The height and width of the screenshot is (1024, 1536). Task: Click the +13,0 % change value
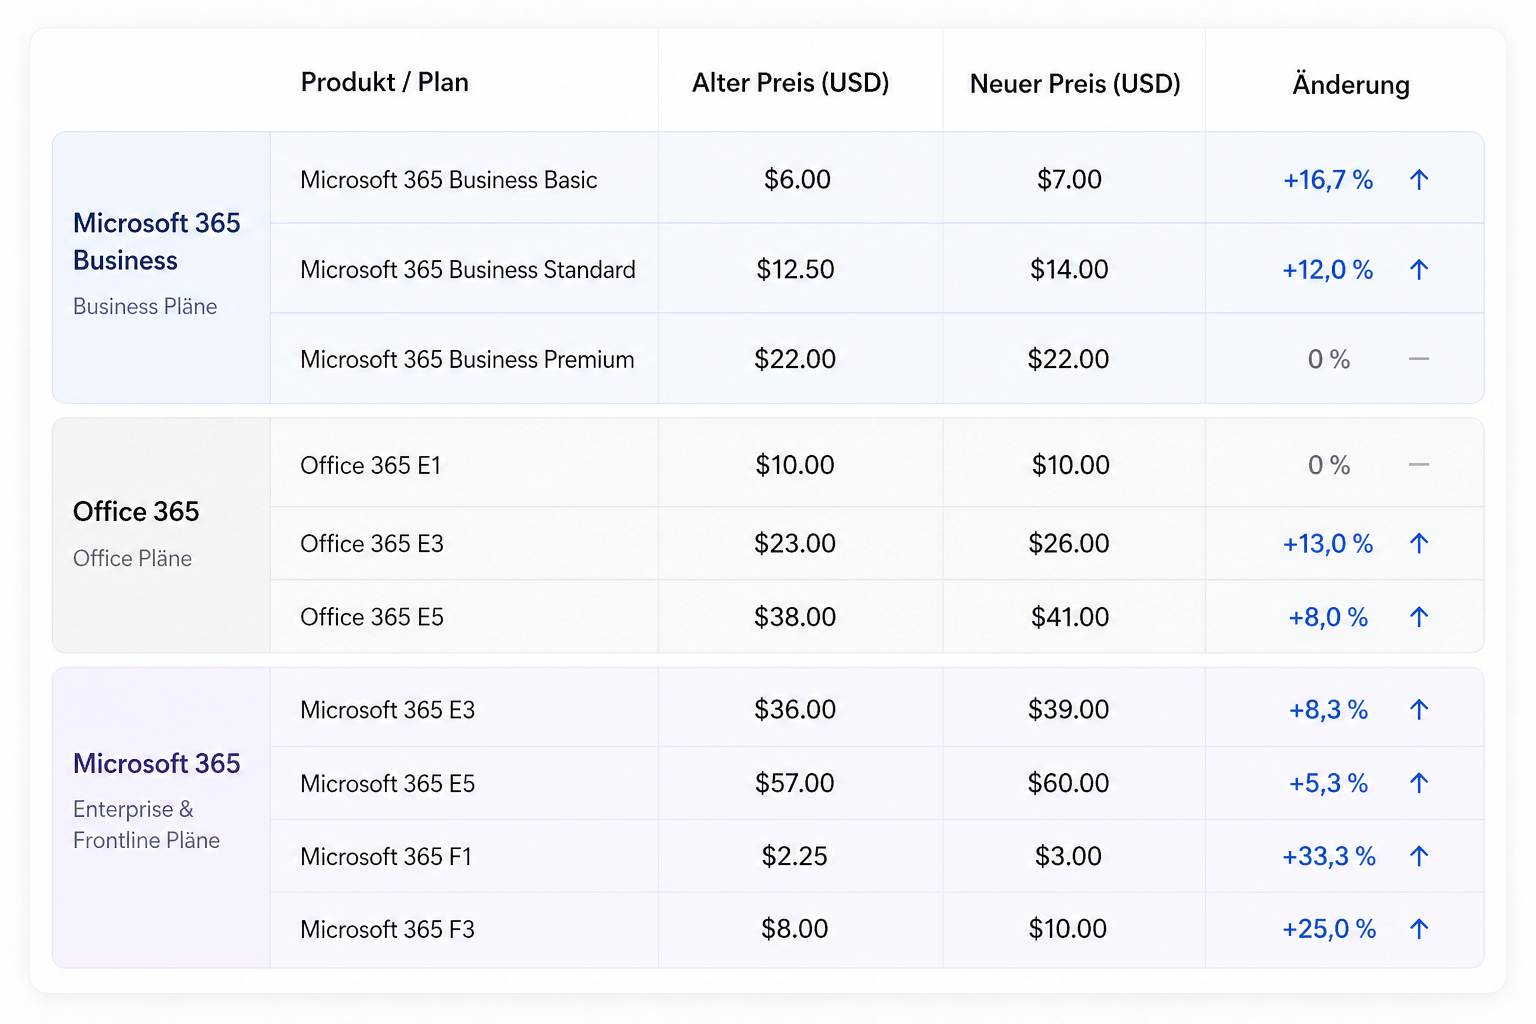(1328, 544)
